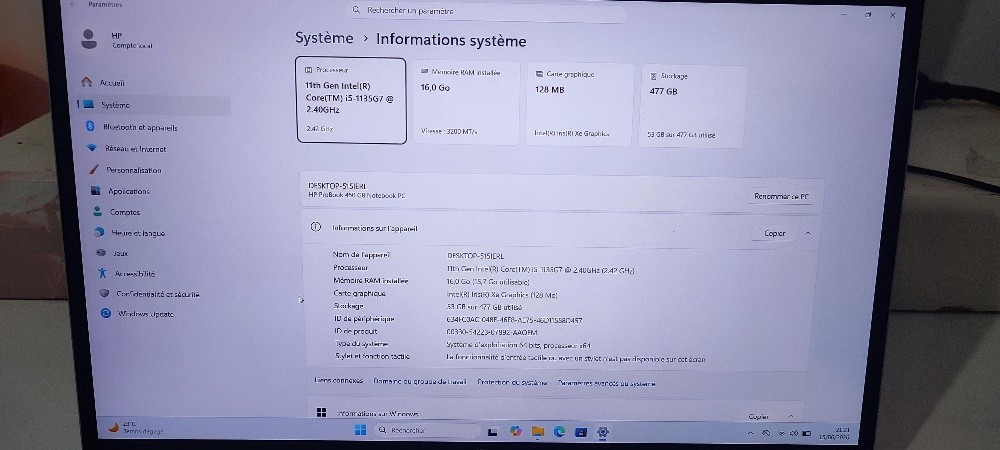Click the info icon beside Informations sur l'appareil
Viewport: 1000px width, 450px height.
(x=315, y=227)
